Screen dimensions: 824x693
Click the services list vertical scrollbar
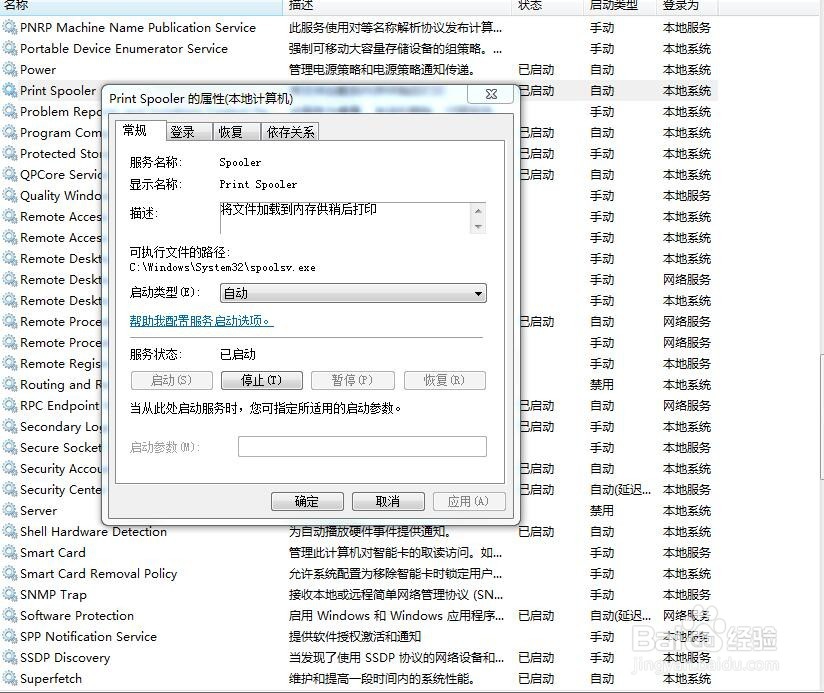point(821,417)
